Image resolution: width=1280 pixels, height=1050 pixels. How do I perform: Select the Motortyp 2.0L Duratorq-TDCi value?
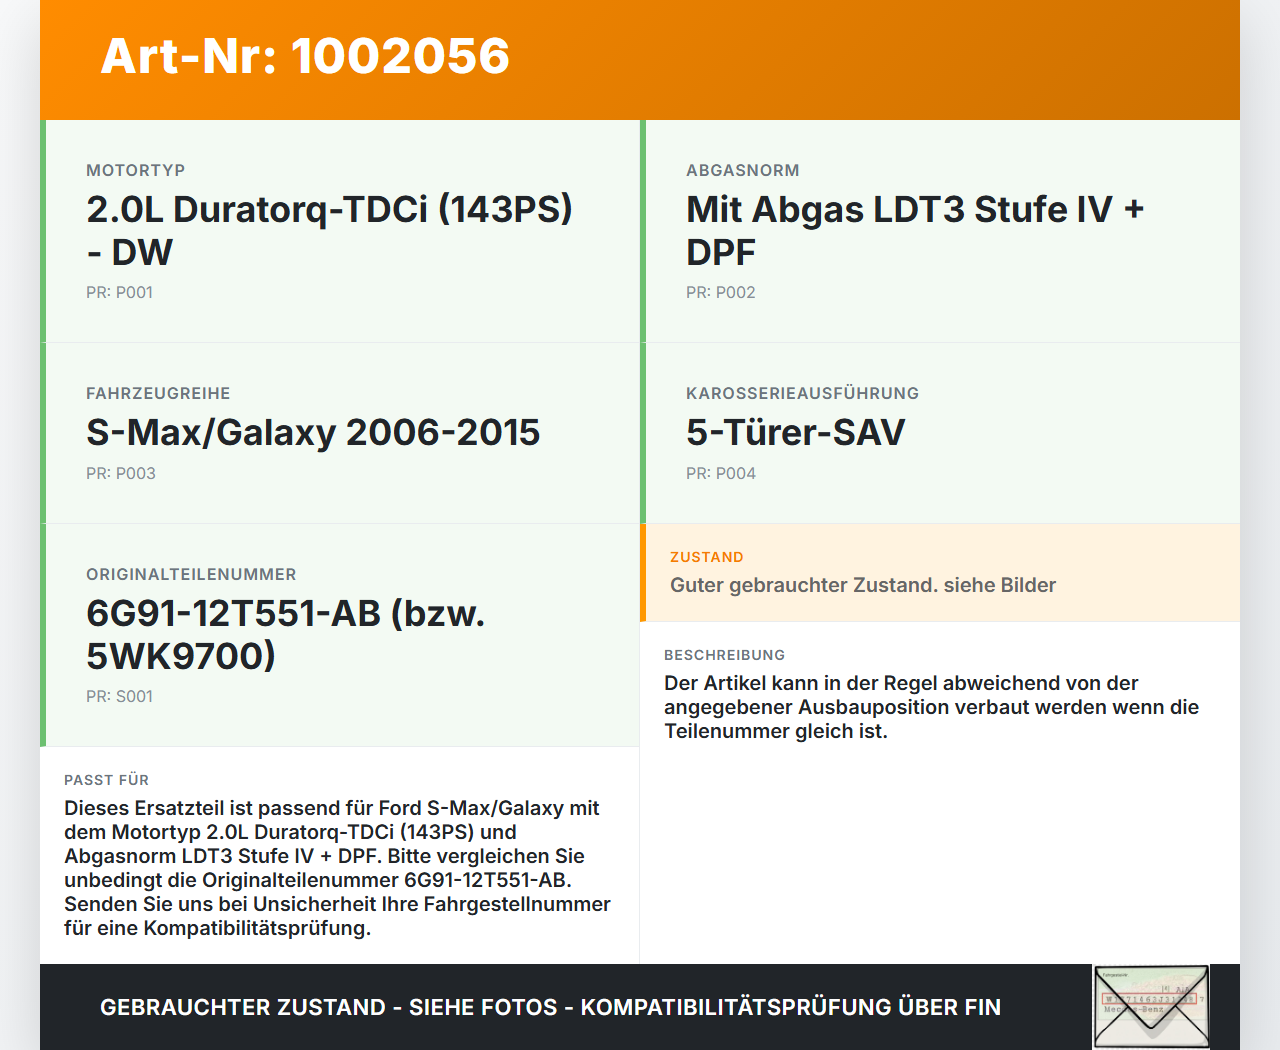tap(329, 230)
